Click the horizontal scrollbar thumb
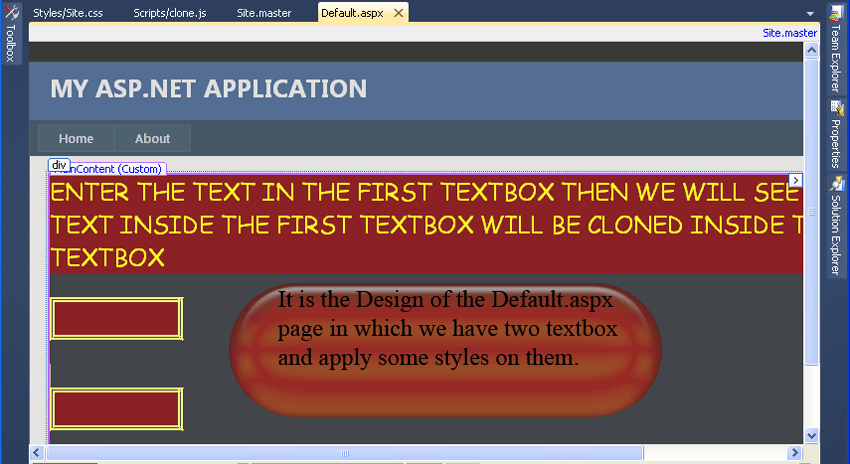The image size is (850, 464). coord(345,453)
